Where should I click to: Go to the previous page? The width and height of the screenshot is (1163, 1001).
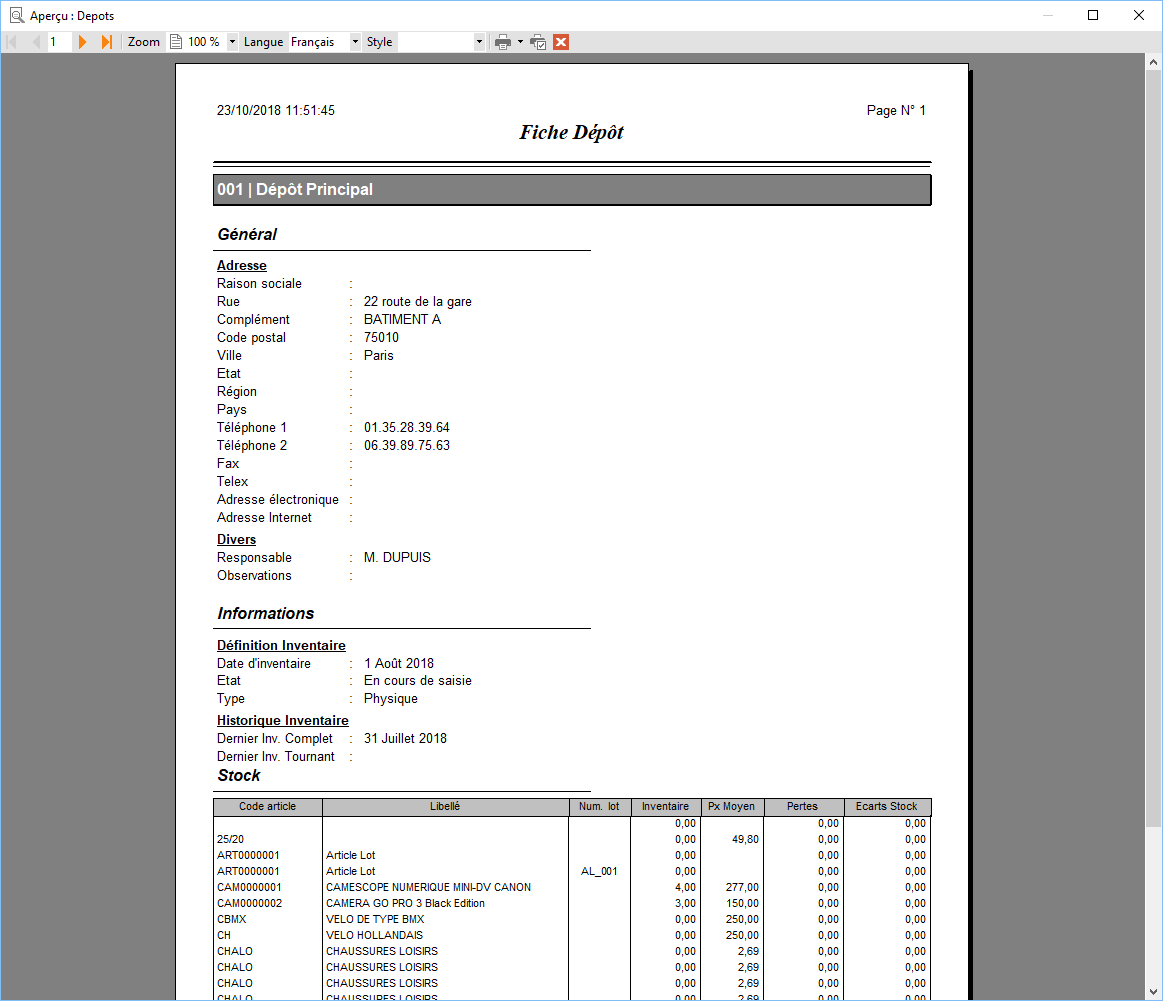pos(36,42)
